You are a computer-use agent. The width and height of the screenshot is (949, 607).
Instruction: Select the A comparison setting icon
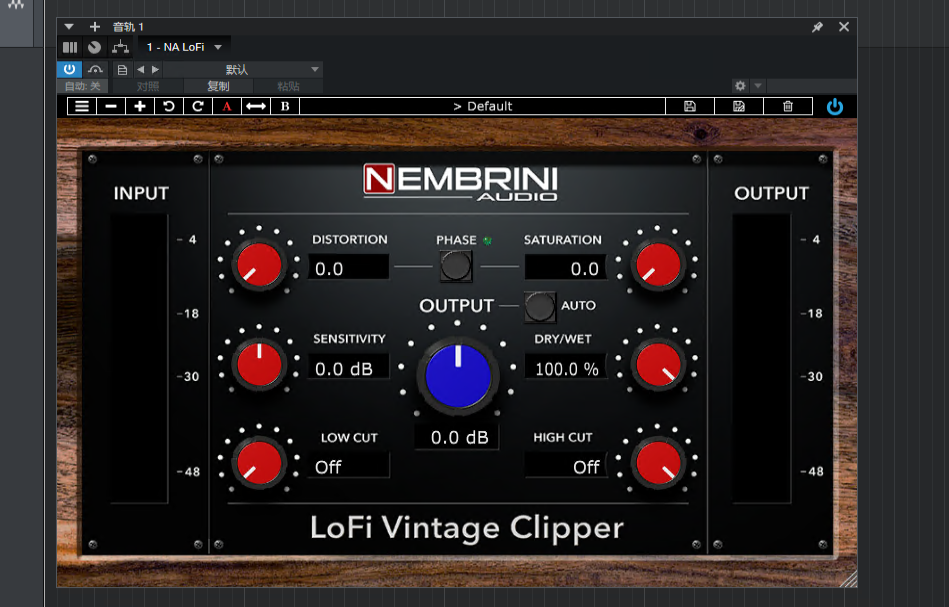pyautogui.click(x=225, y=106)
